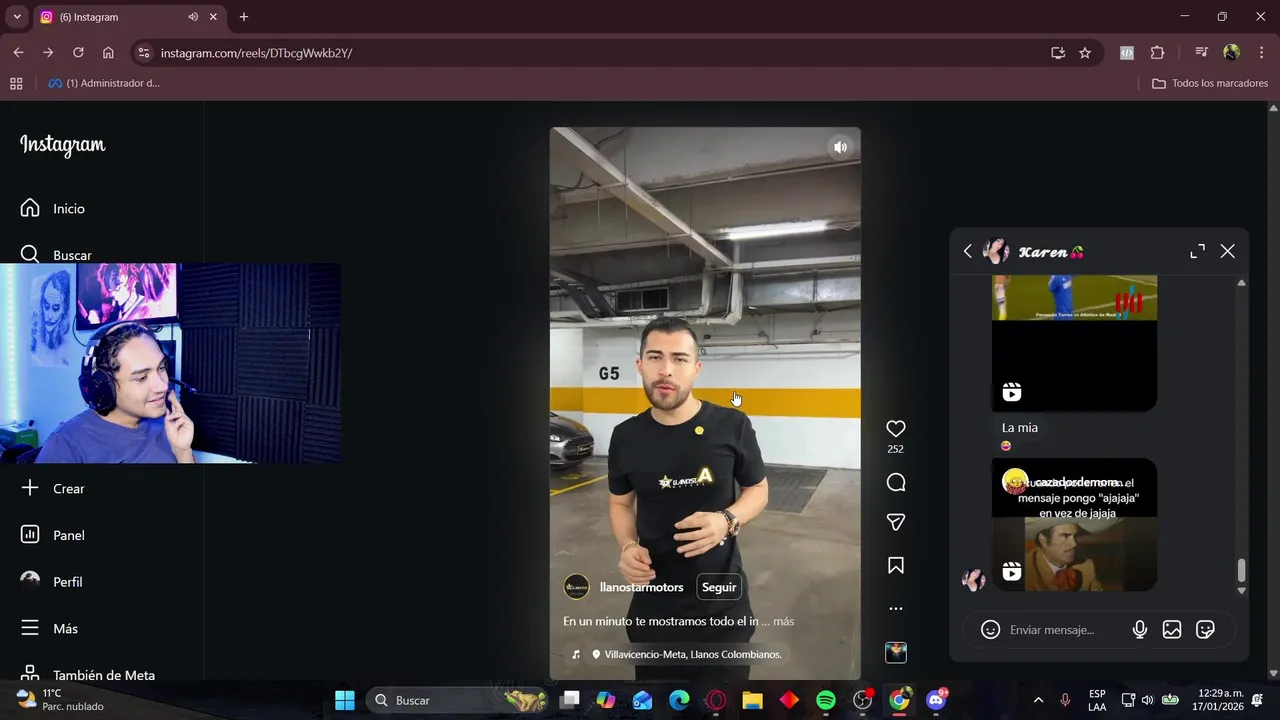Click the browser Back arrow
This screenshot has width=1280, height=720.
click(18, 53)
